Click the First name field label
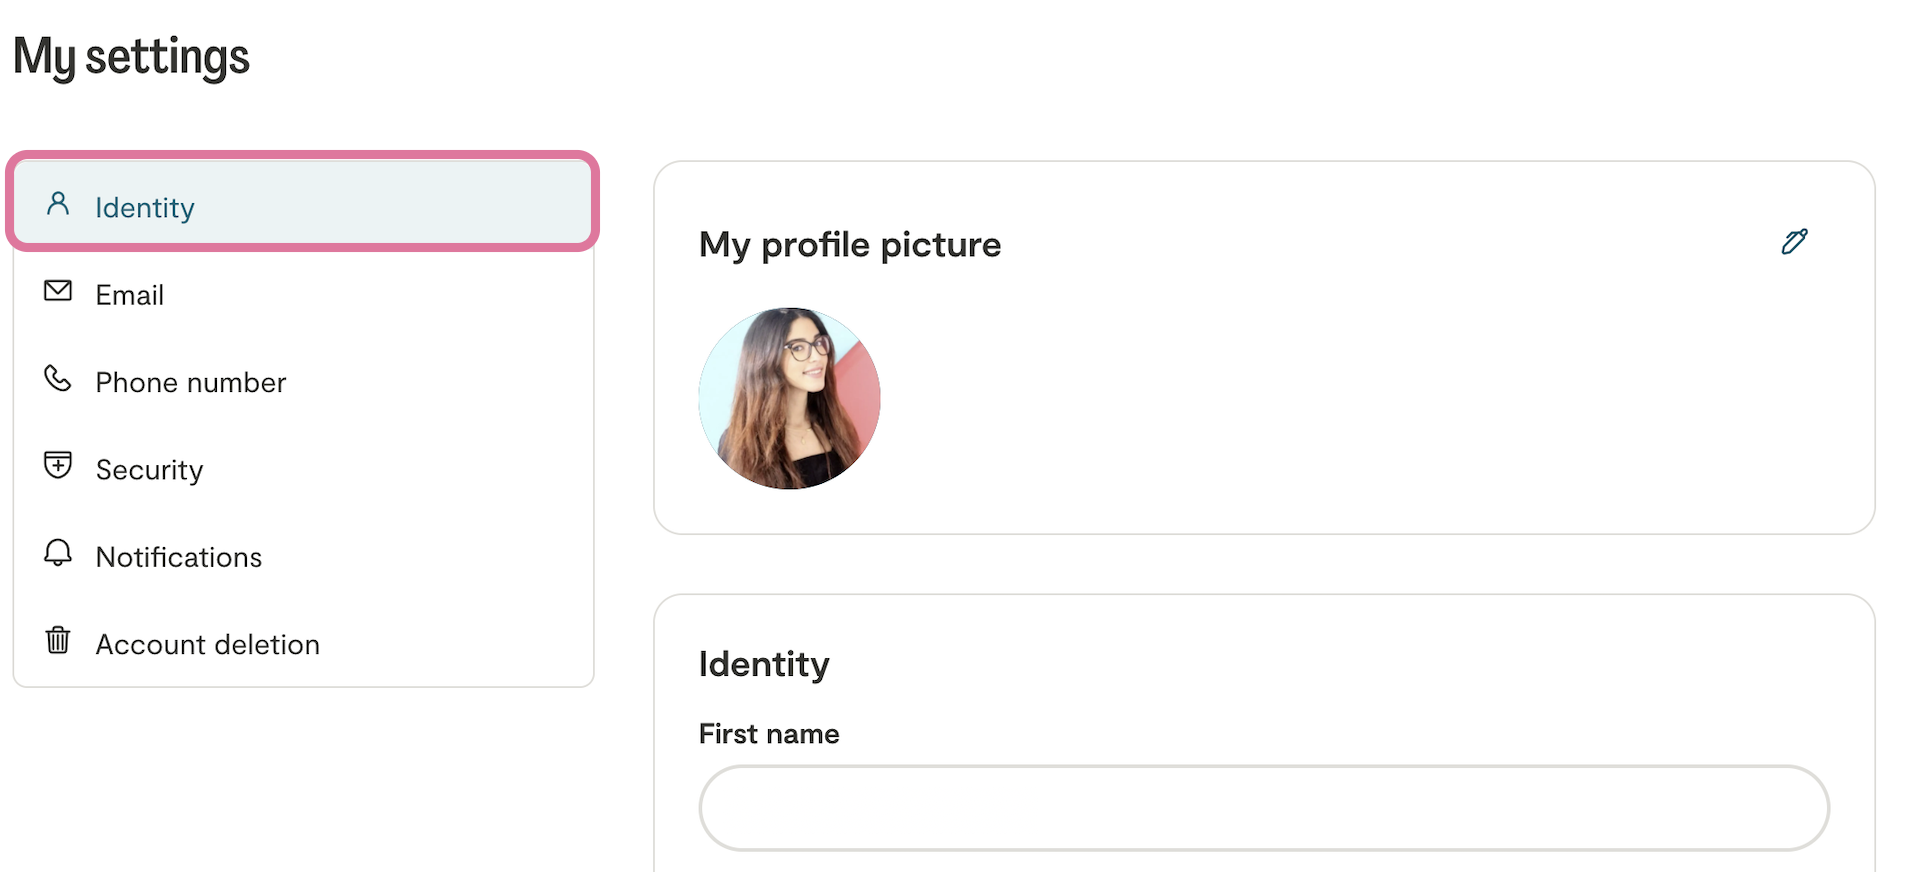This screenshot has height=872, width=1906. [x=769, y=734]
